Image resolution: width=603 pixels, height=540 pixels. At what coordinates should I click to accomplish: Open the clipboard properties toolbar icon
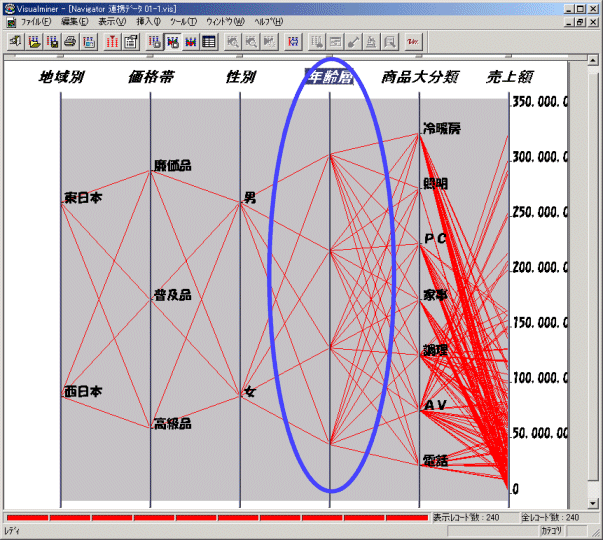[x=130, y=42]
